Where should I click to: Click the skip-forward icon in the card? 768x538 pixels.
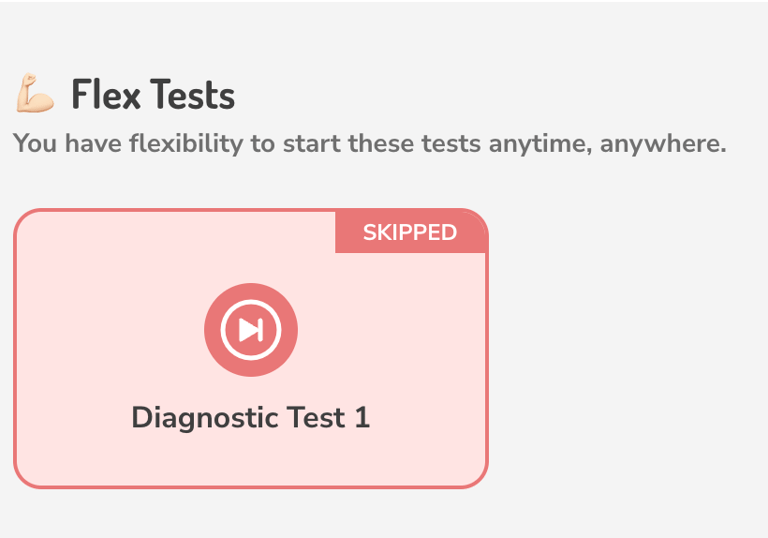[x=251, y=330]
